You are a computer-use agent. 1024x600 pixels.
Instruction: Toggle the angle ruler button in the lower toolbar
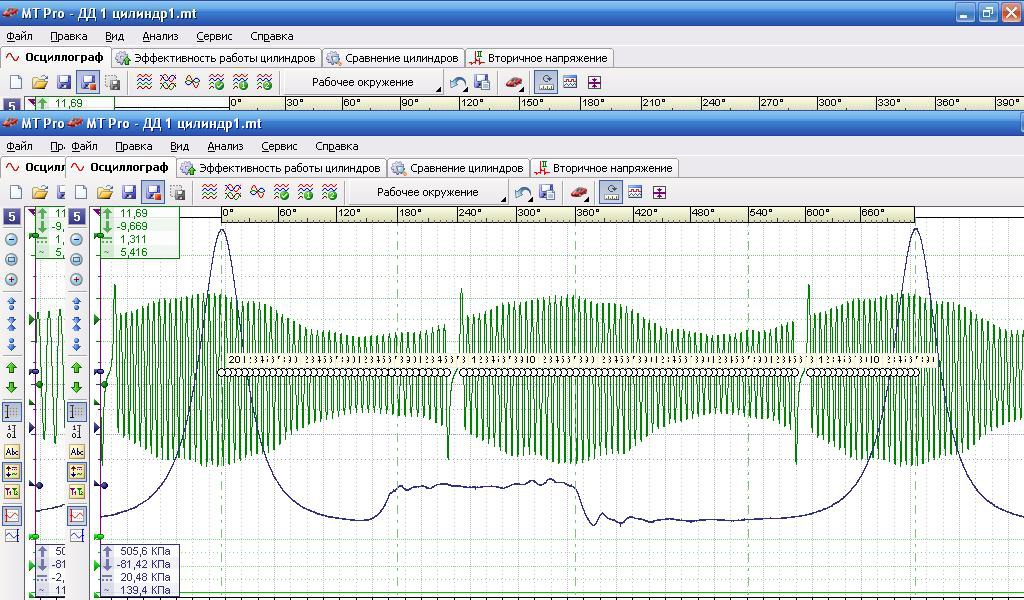tap(610, 192)
